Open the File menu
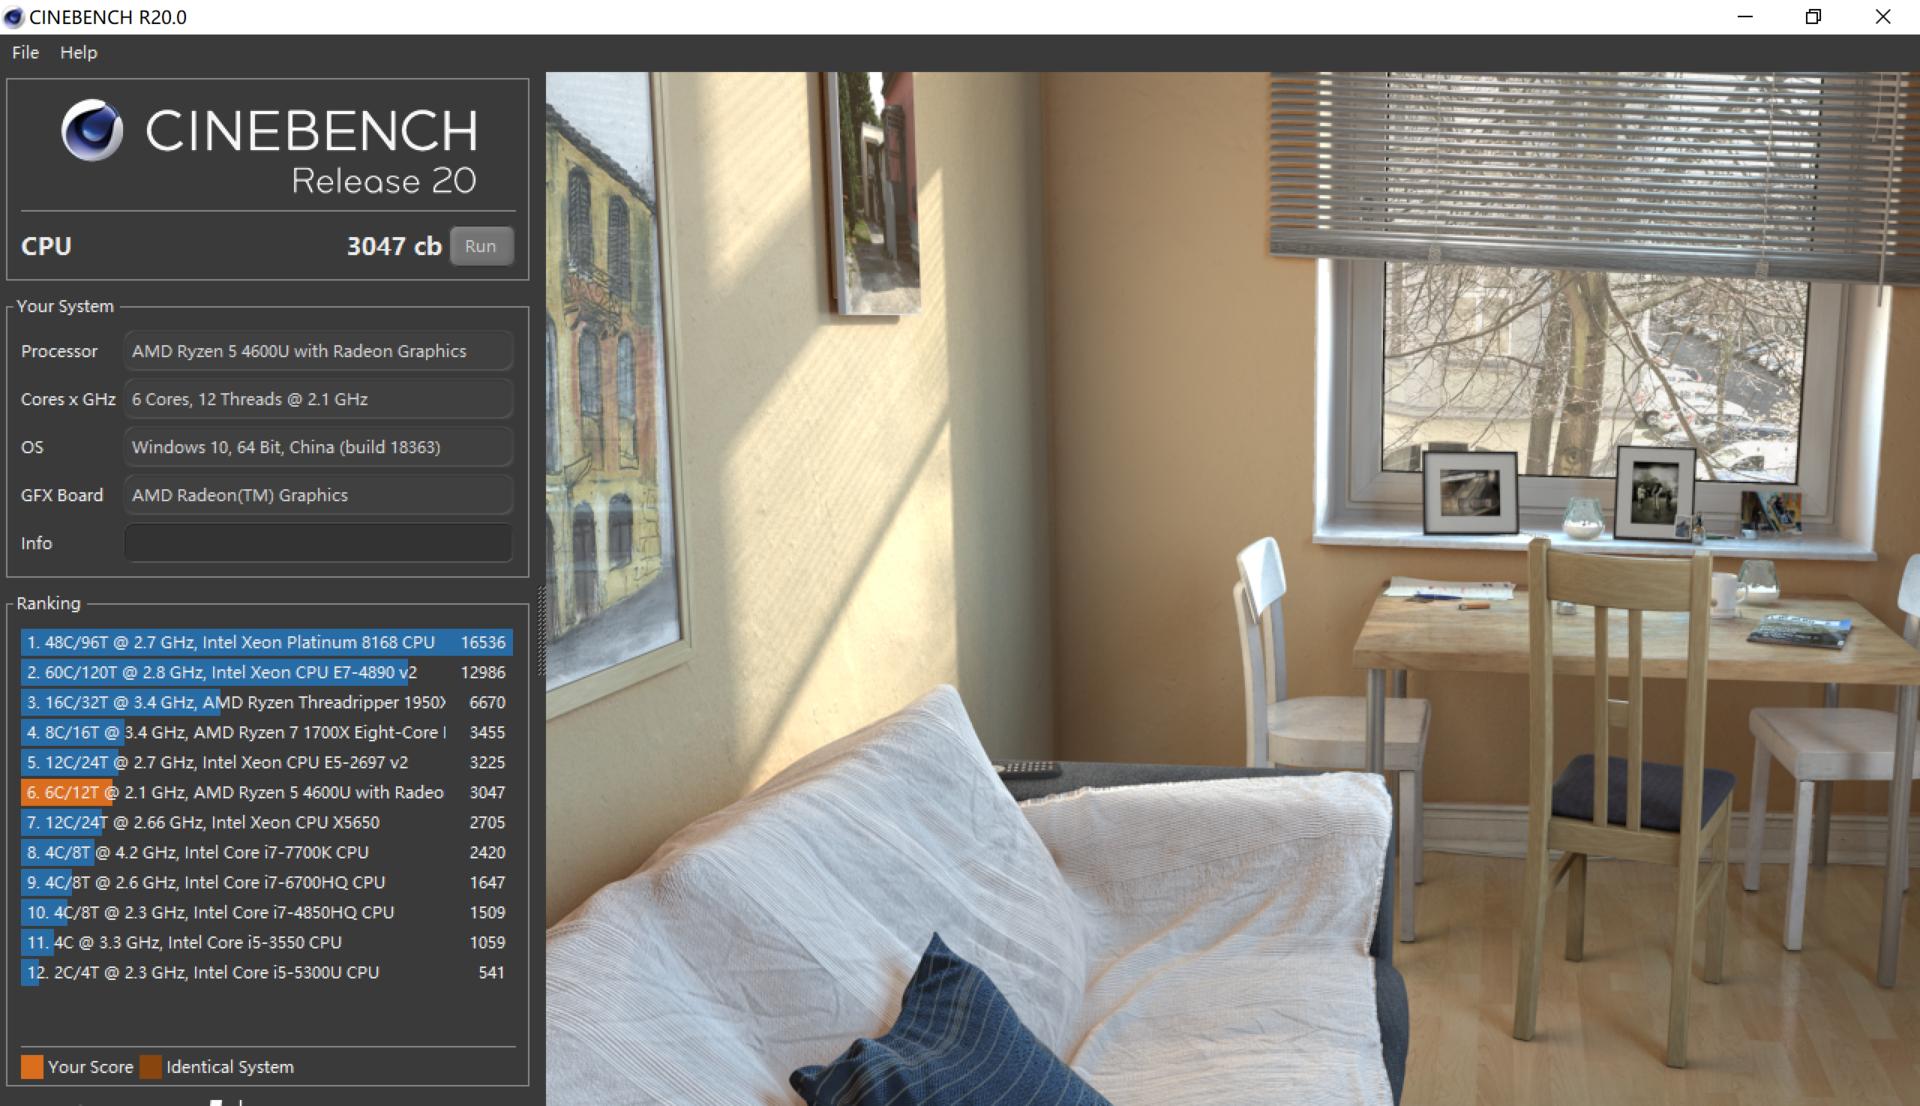This screenshot has width=1920, height=1106. click(25, 53)
